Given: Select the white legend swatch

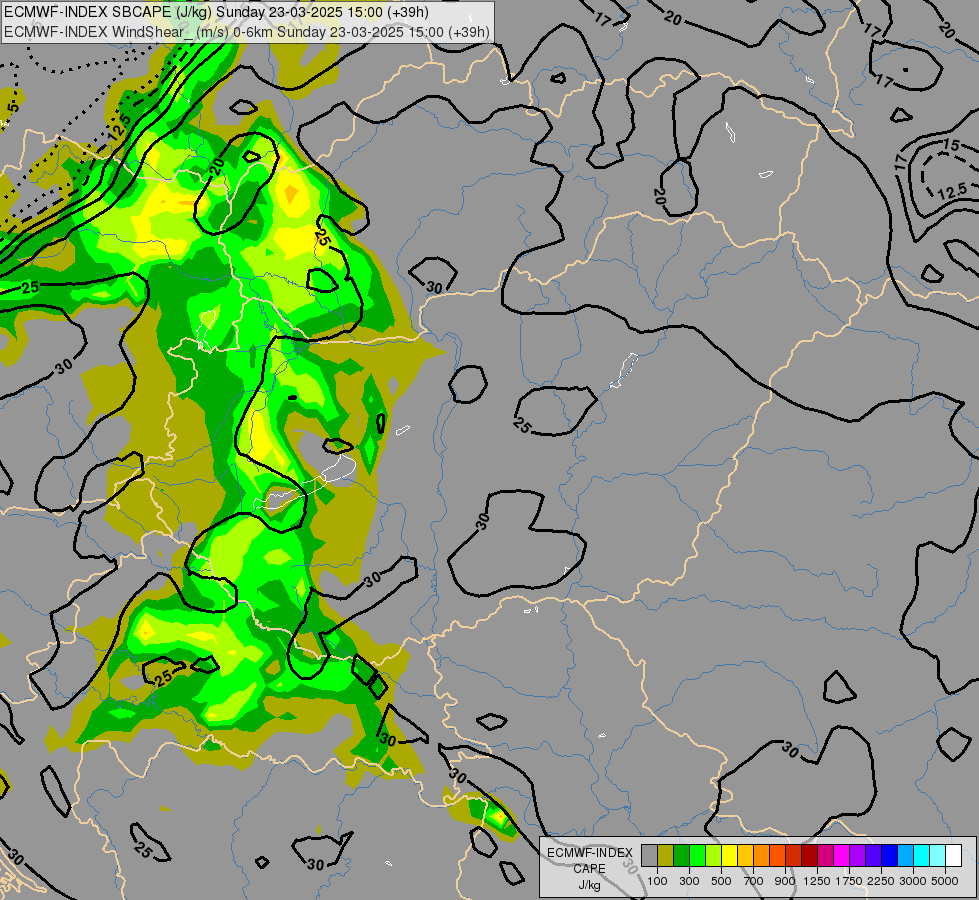Looking at the screenshot, I should [953, 855].
